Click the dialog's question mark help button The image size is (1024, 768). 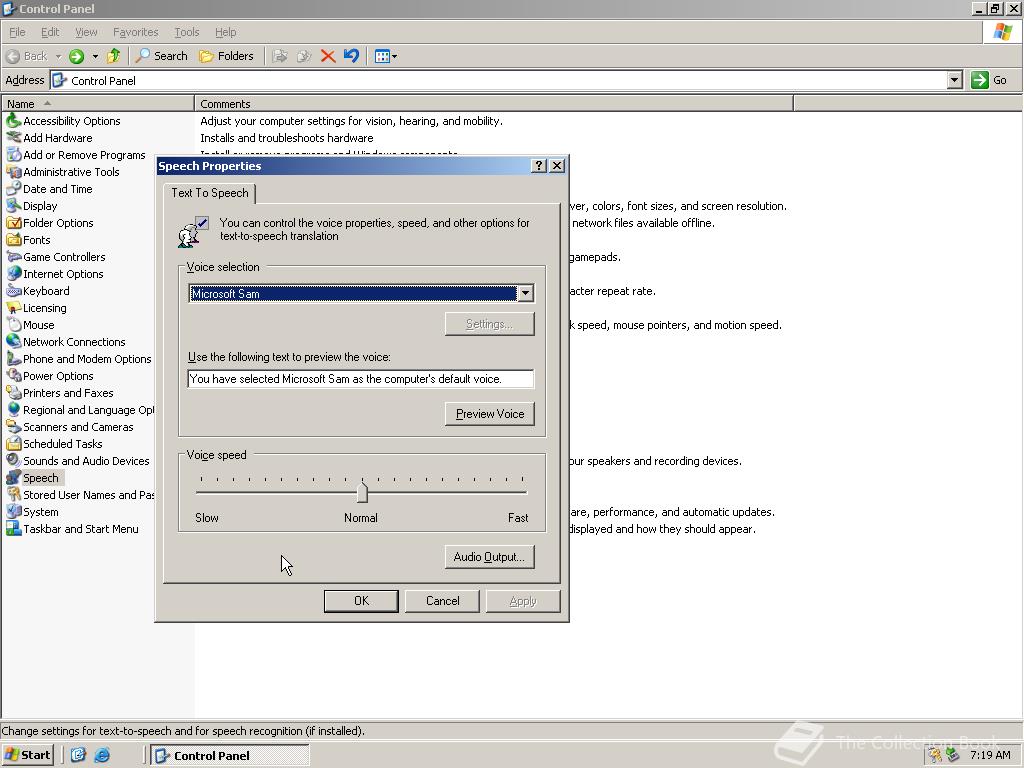click(x=539, y=166)
